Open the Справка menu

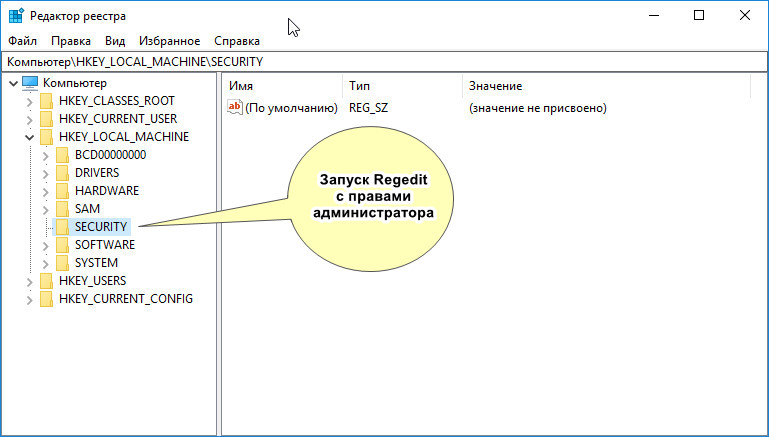[237, 41]
